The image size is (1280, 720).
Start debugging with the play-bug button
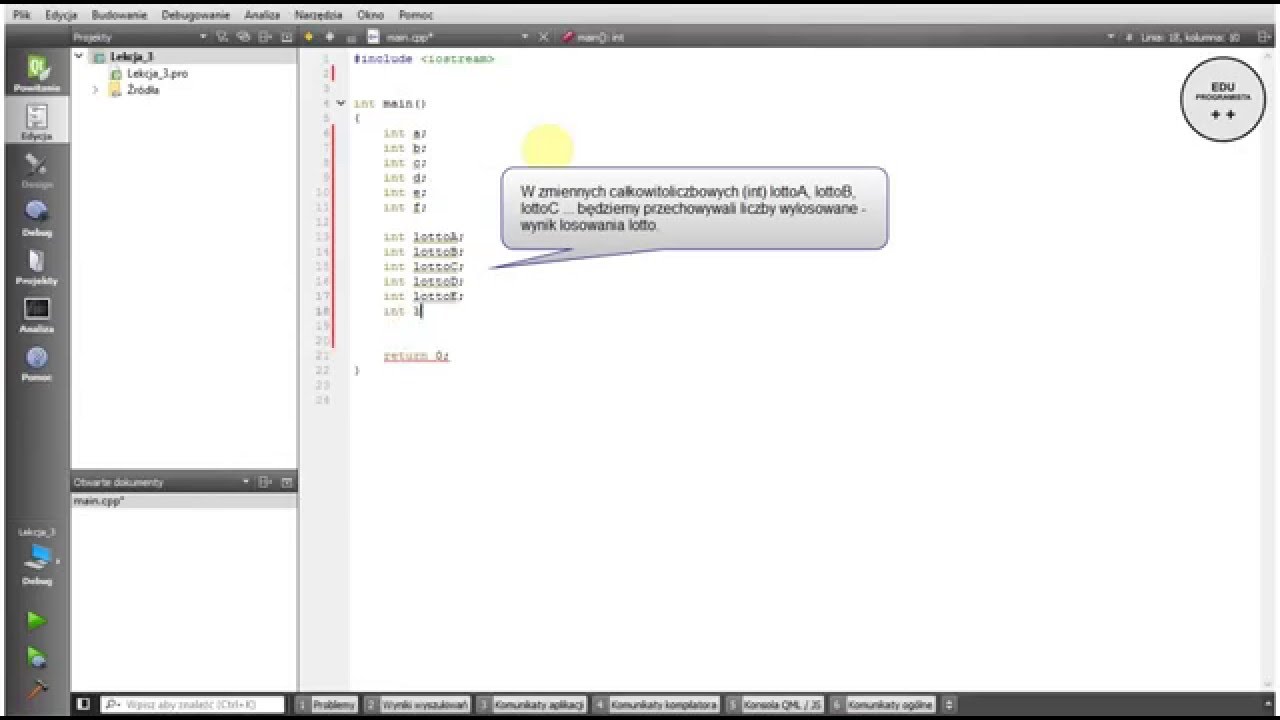click(x=37, y=657)
